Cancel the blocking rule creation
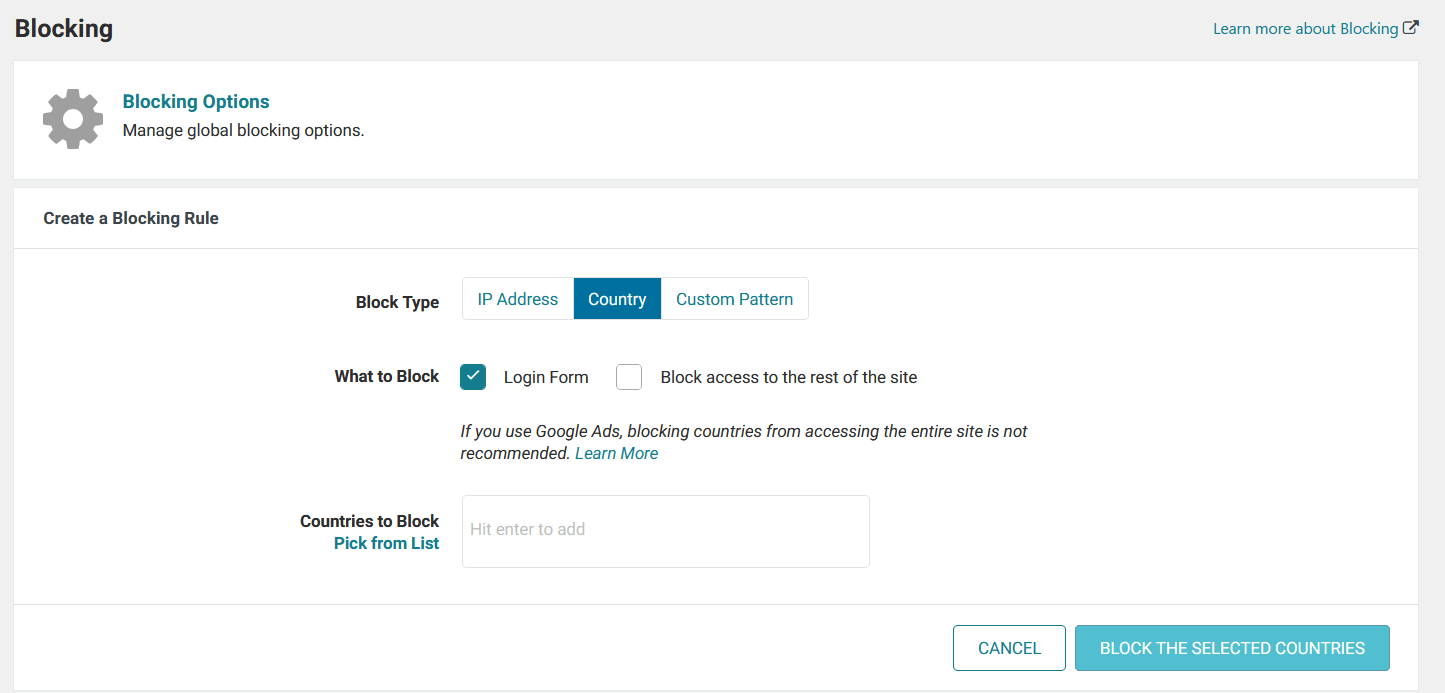 coord(1008,648)
